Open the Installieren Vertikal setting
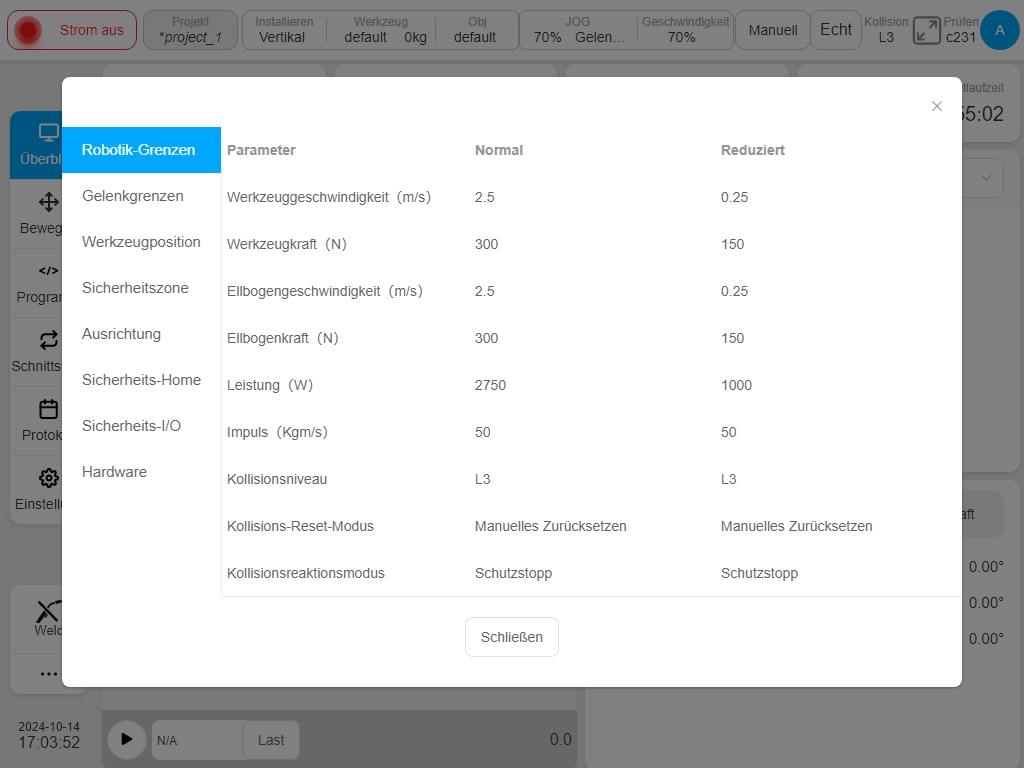1024x768 pixels. point(283,30)
